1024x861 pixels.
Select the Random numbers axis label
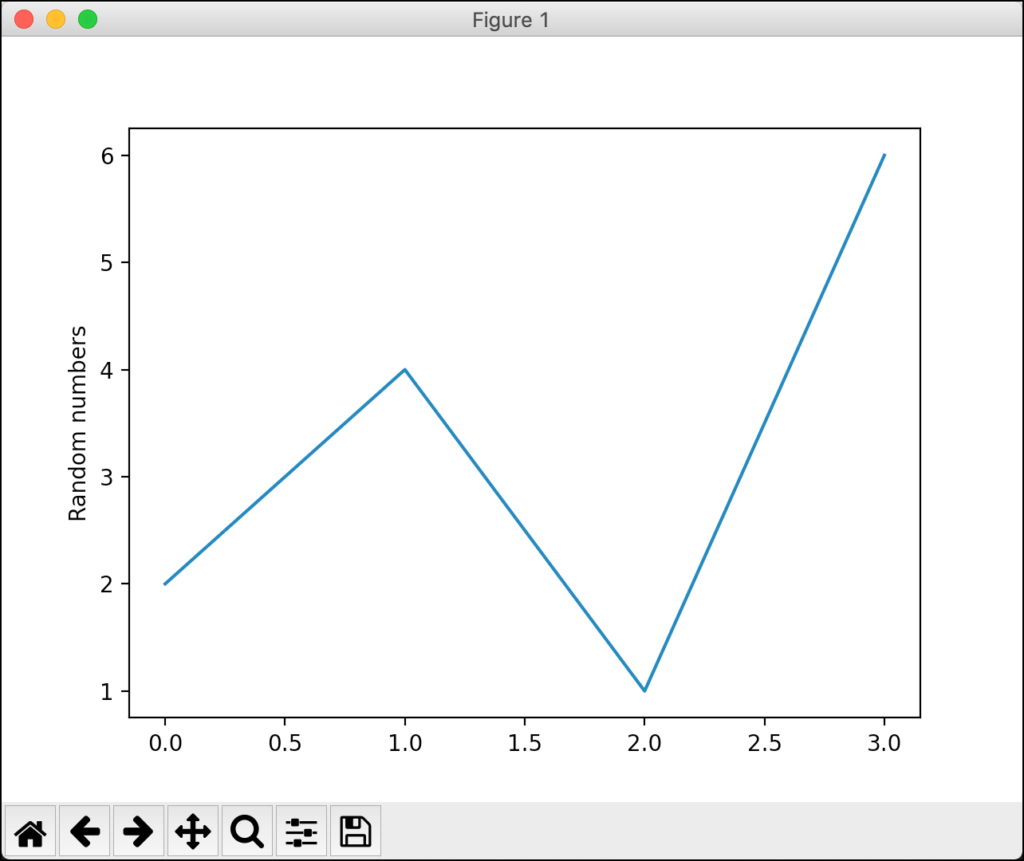click(x=76, y=420)
